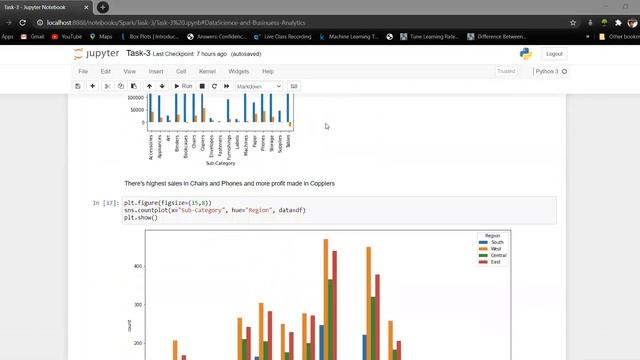Restart the kernel icon
640x360 pixels.
pyautogui.click(x=214, y=86)
